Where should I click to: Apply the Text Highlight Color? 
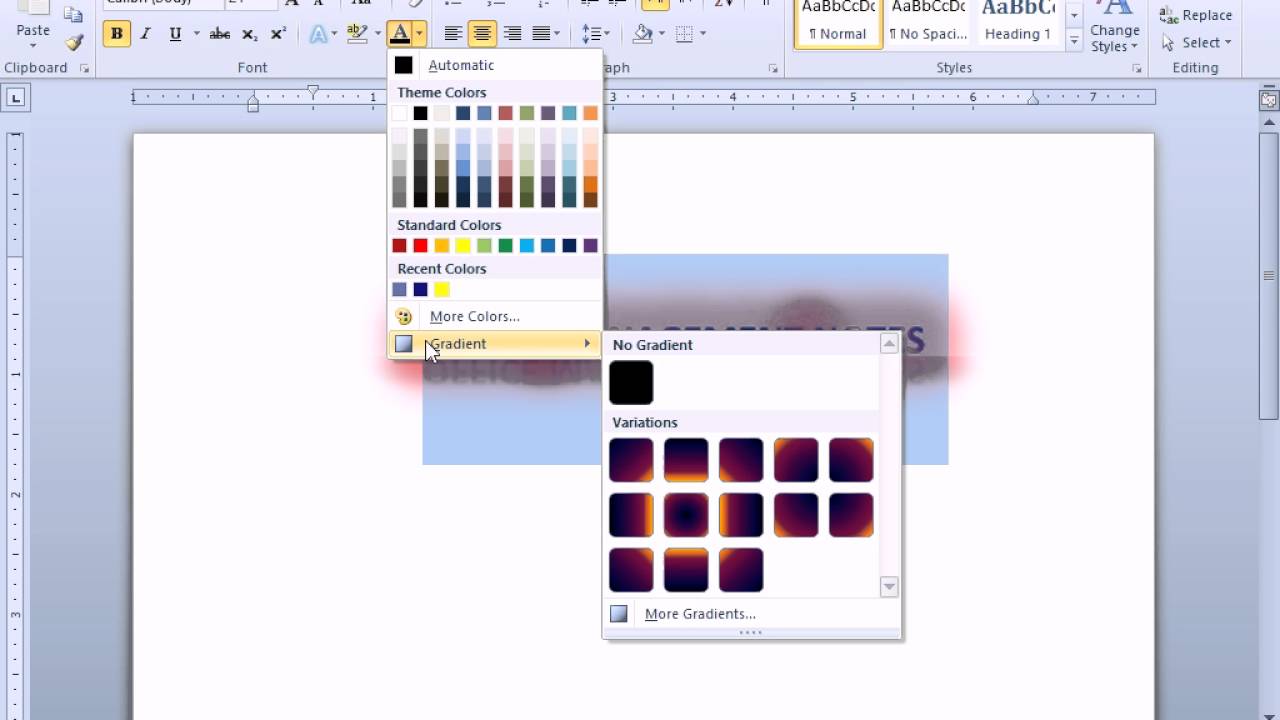[357, 34]
